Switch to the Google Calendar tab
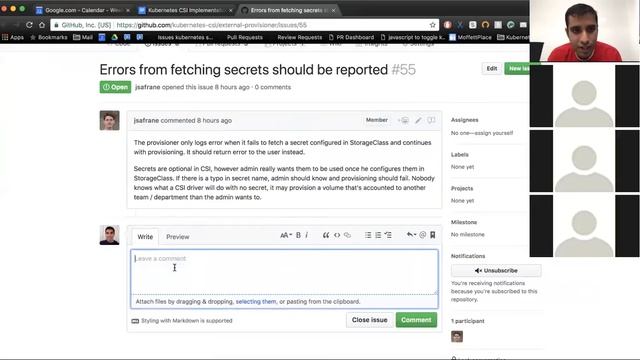The height and width of the screenshot is (360, 640). (82, 10)
